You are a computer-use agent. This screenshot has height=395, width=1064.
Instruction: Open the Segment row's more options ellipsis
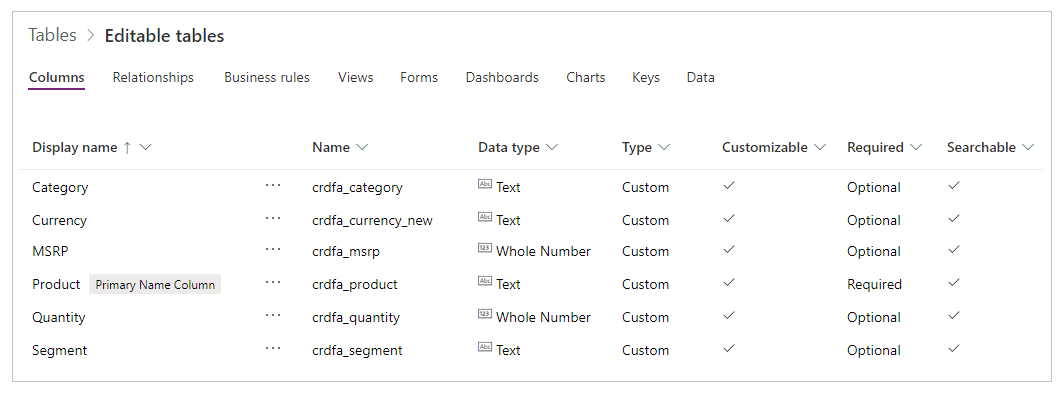coord(273,349)
